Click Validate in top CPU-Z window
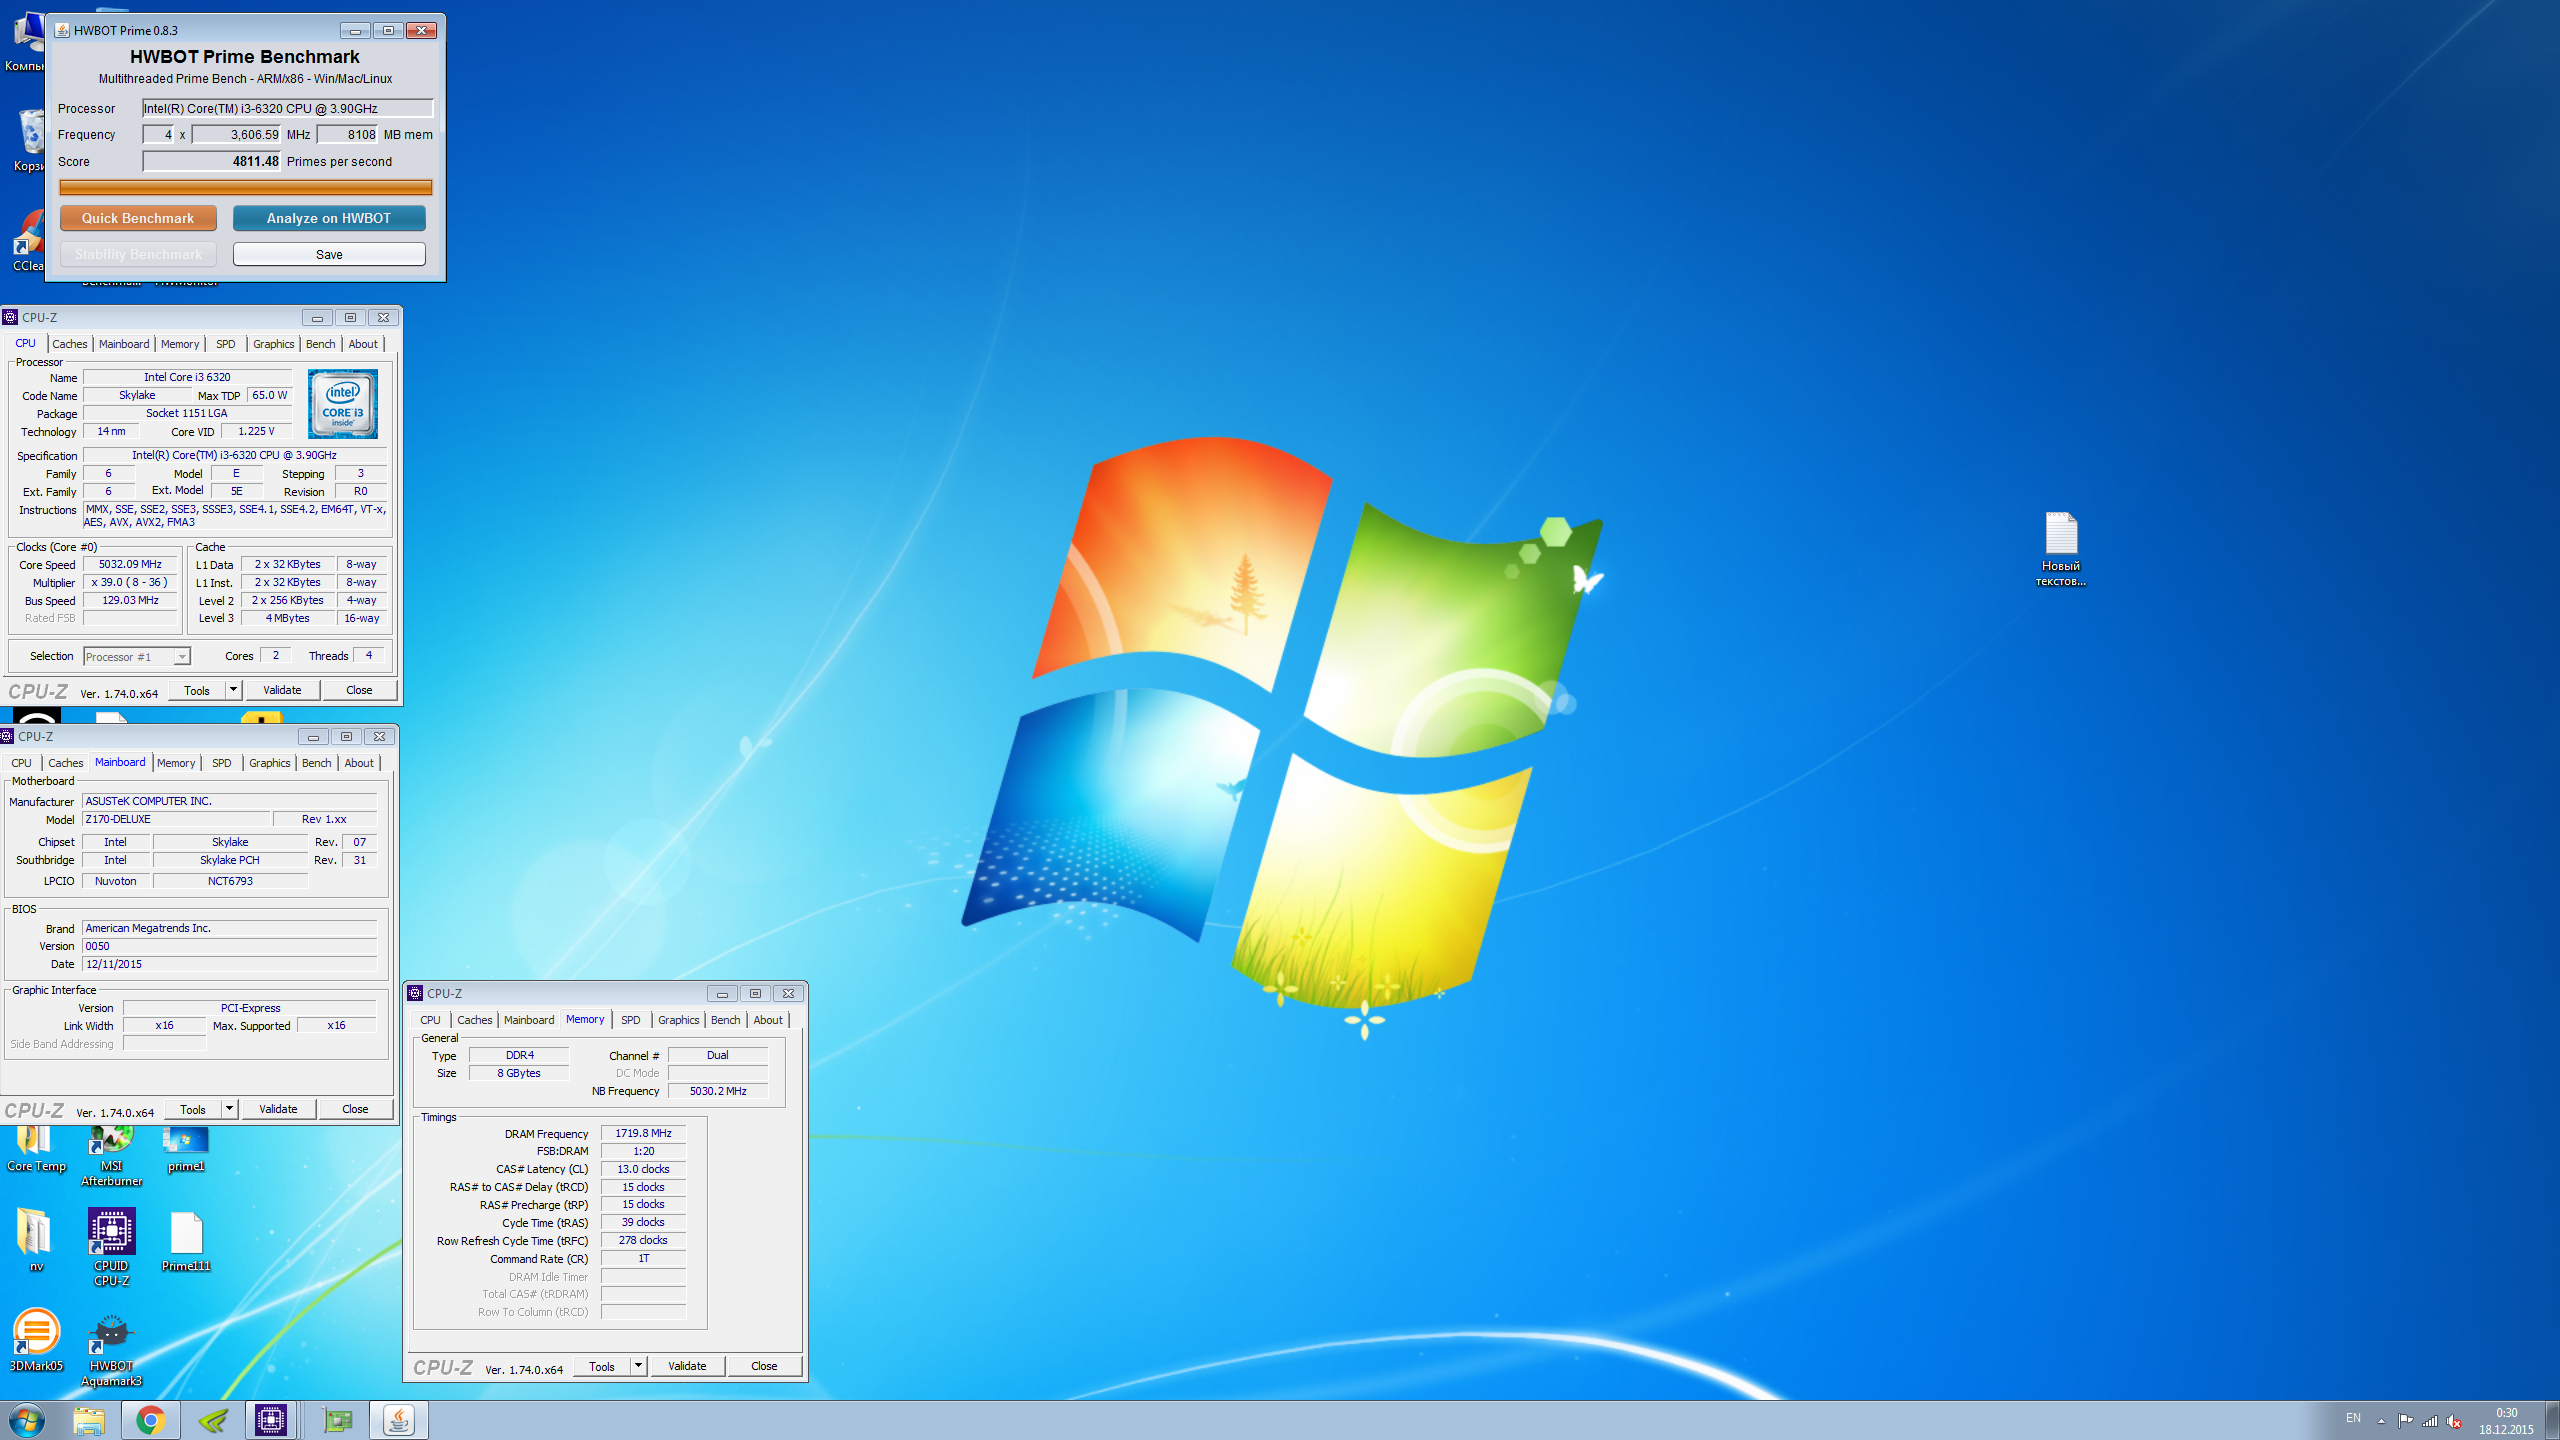 point(282,690)
